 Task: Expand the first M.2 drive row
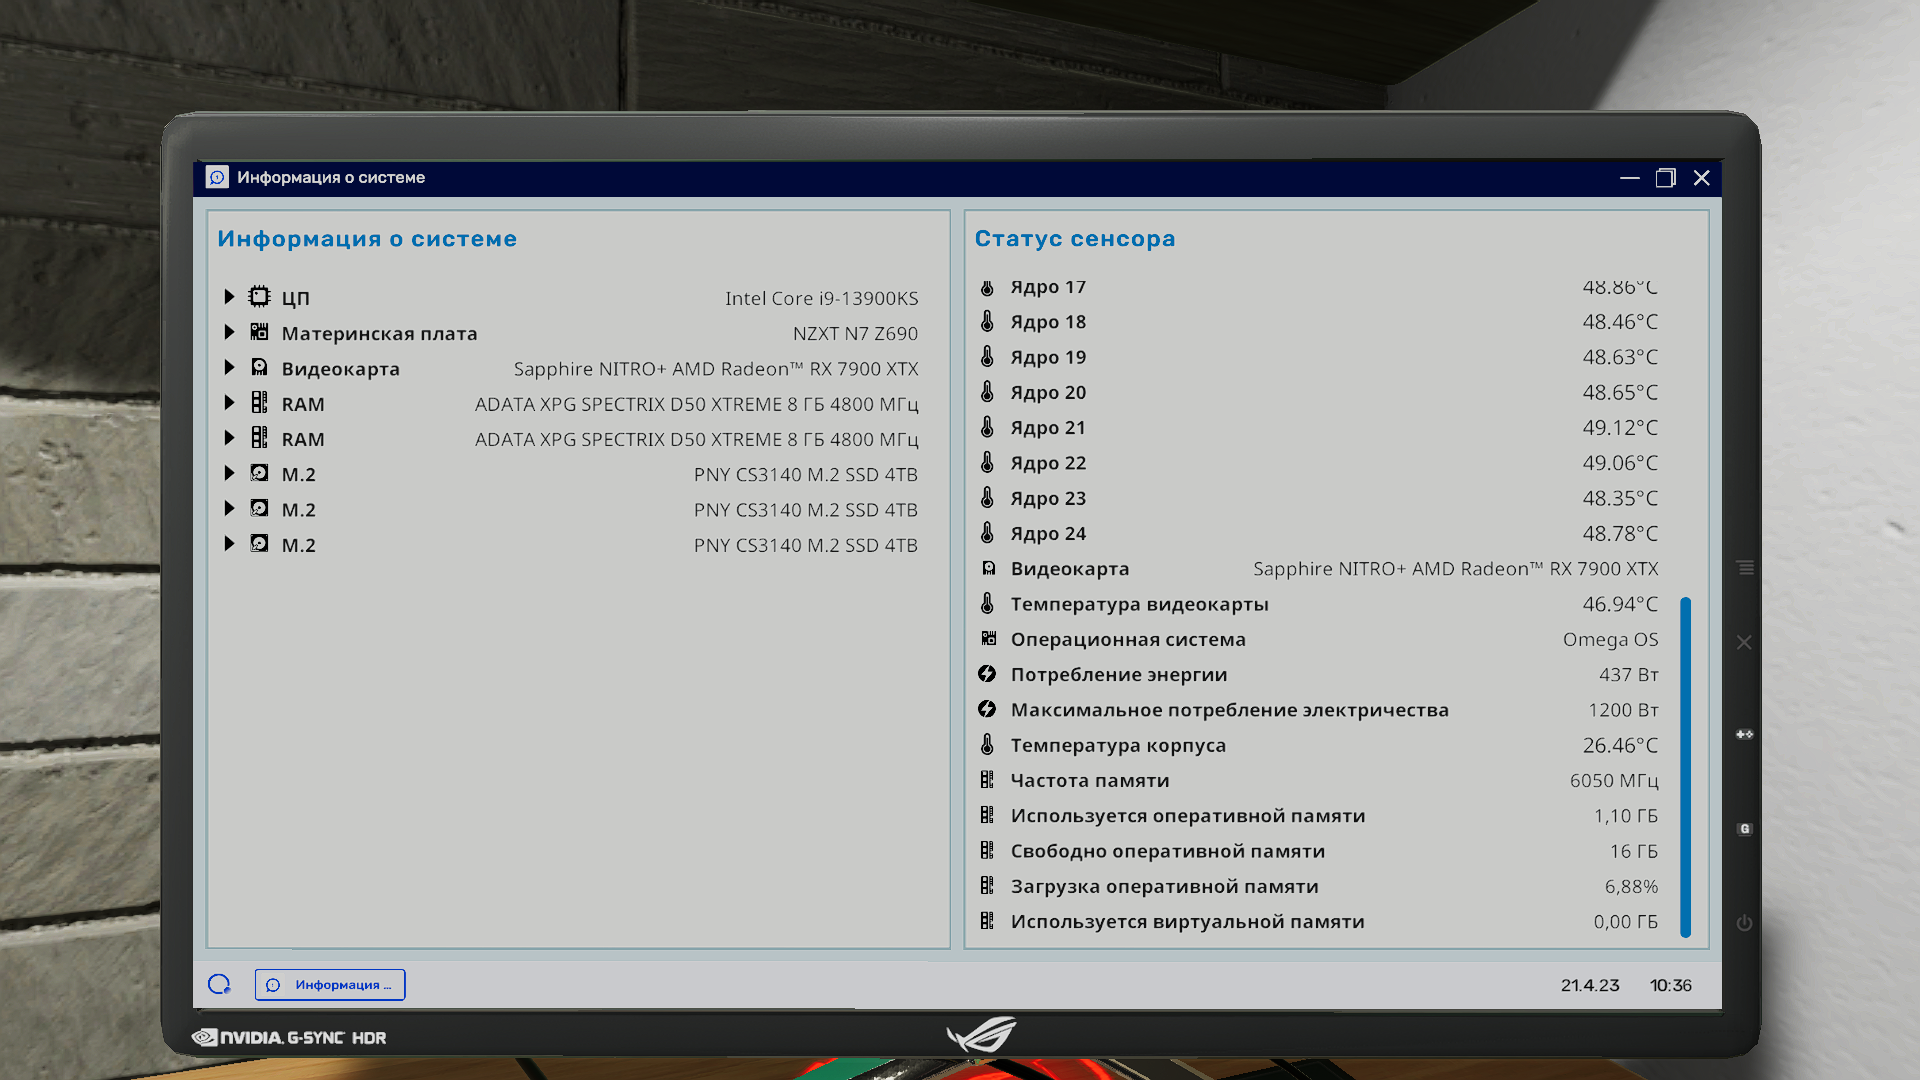(229, 473)
